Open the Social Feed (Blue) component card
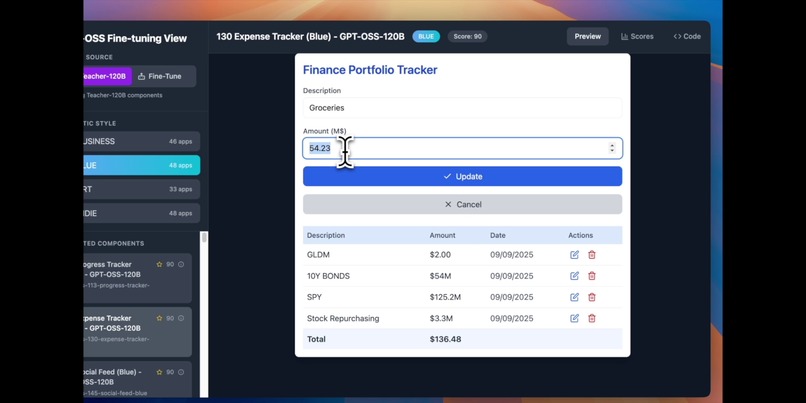This screenshot has height=403, width=806. [x=137, y=380]
